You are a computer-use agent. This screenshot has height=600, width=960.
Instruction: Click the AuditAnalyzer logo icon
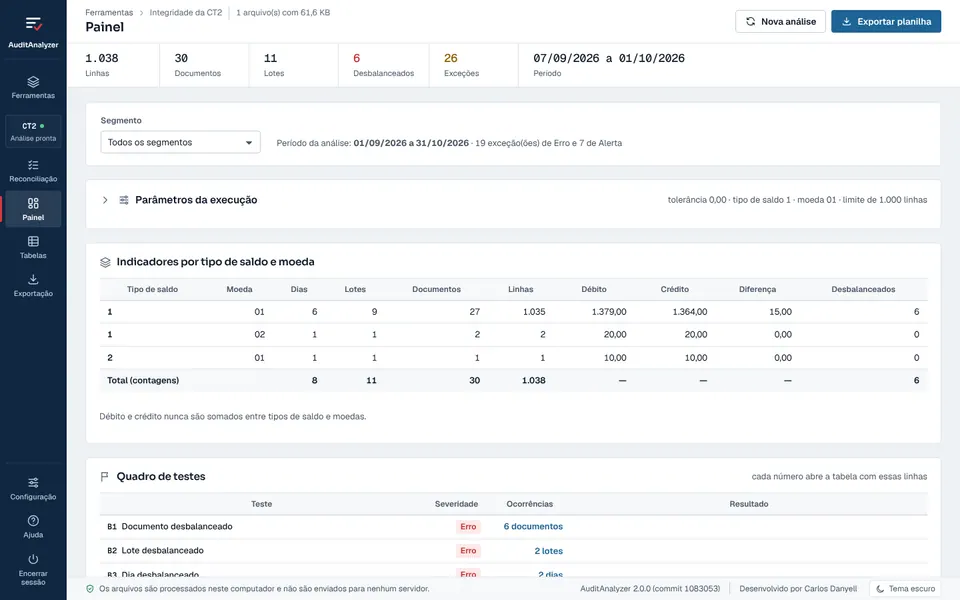click(x=34, y=24)
